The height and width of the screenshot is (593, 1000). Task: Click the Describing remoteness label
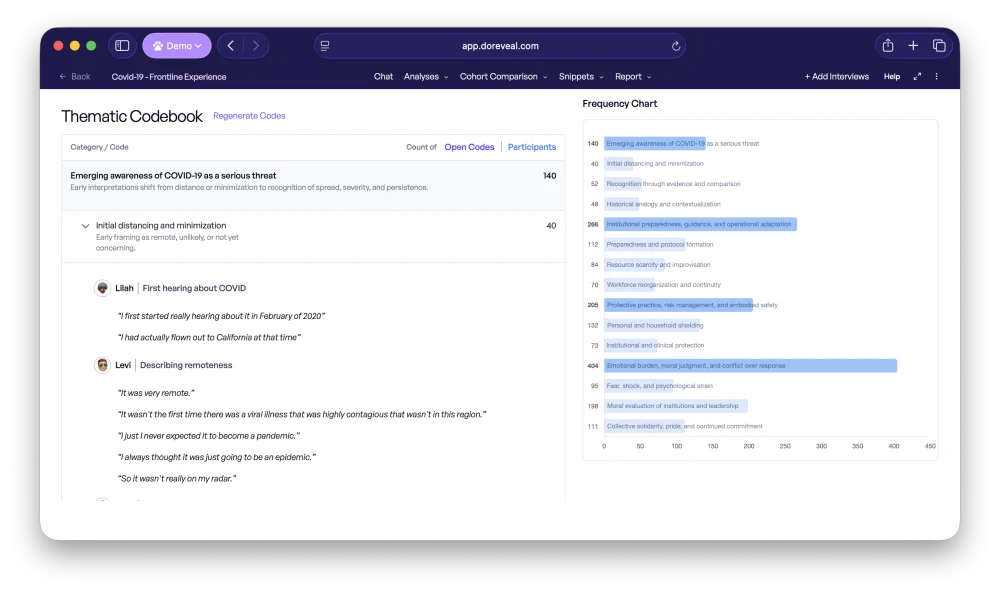[186, 365]
